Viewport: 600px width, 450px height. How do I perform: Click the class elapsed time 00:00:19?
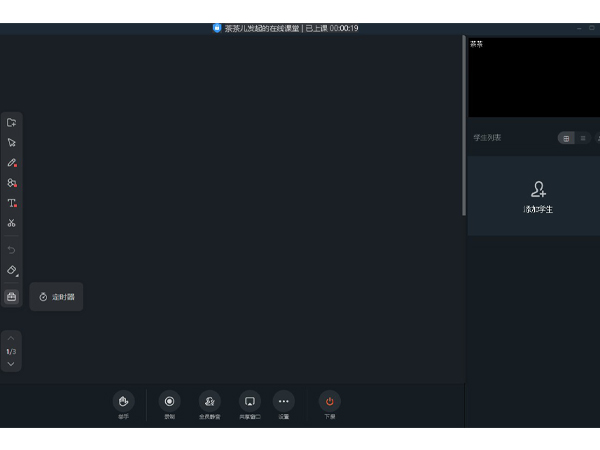[344, 28]
